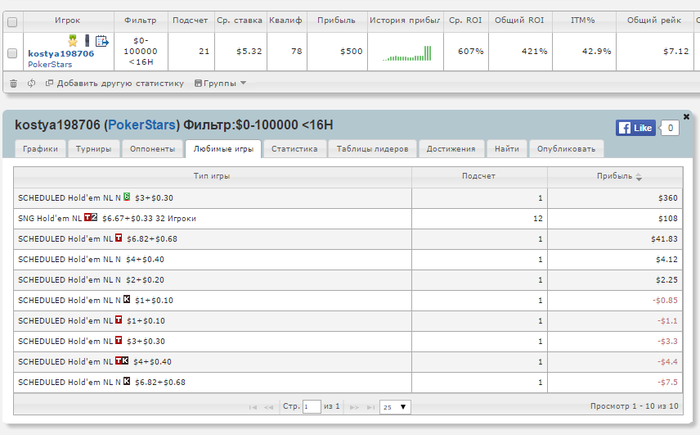Click the Ср. ROI column header
This screenshot has width=700, height=435.
pos(466,21)
